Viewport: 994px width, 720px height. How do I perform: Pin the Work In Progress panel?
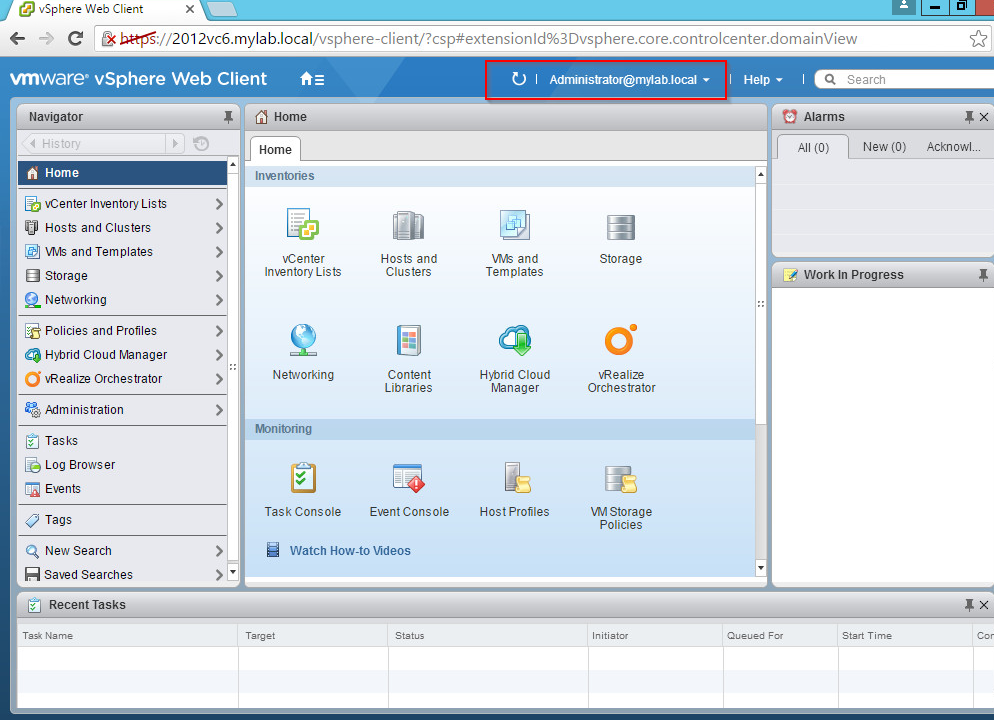click(983, 274)
